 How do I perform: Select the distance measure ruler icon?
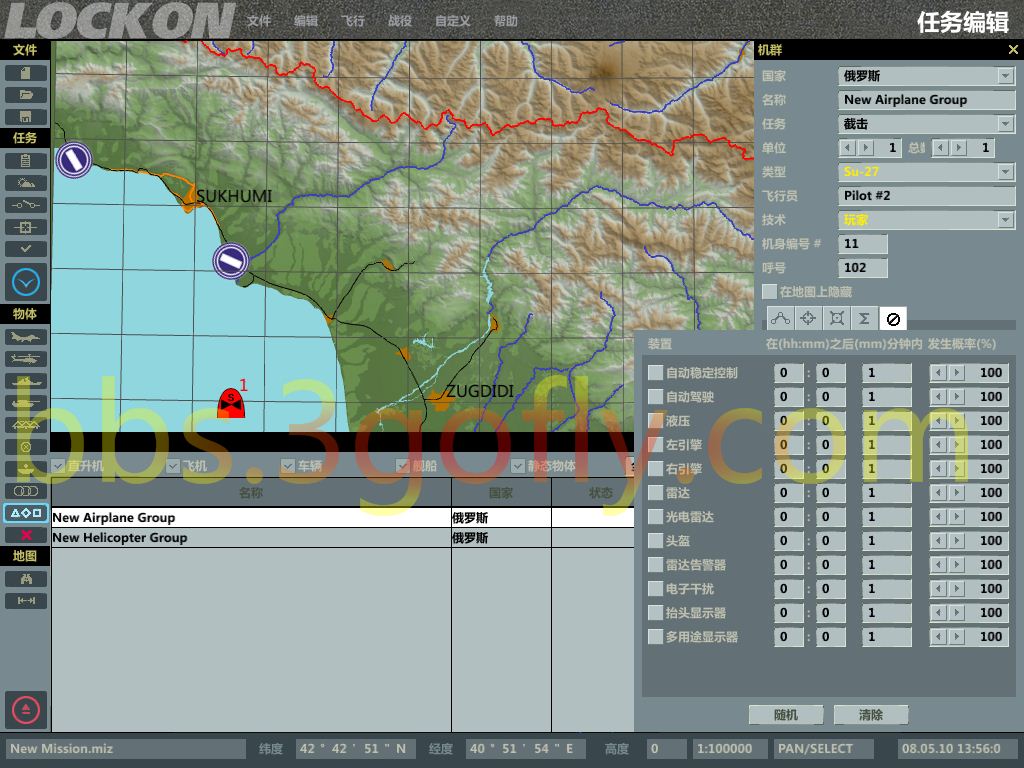click(x=25, y=601)
